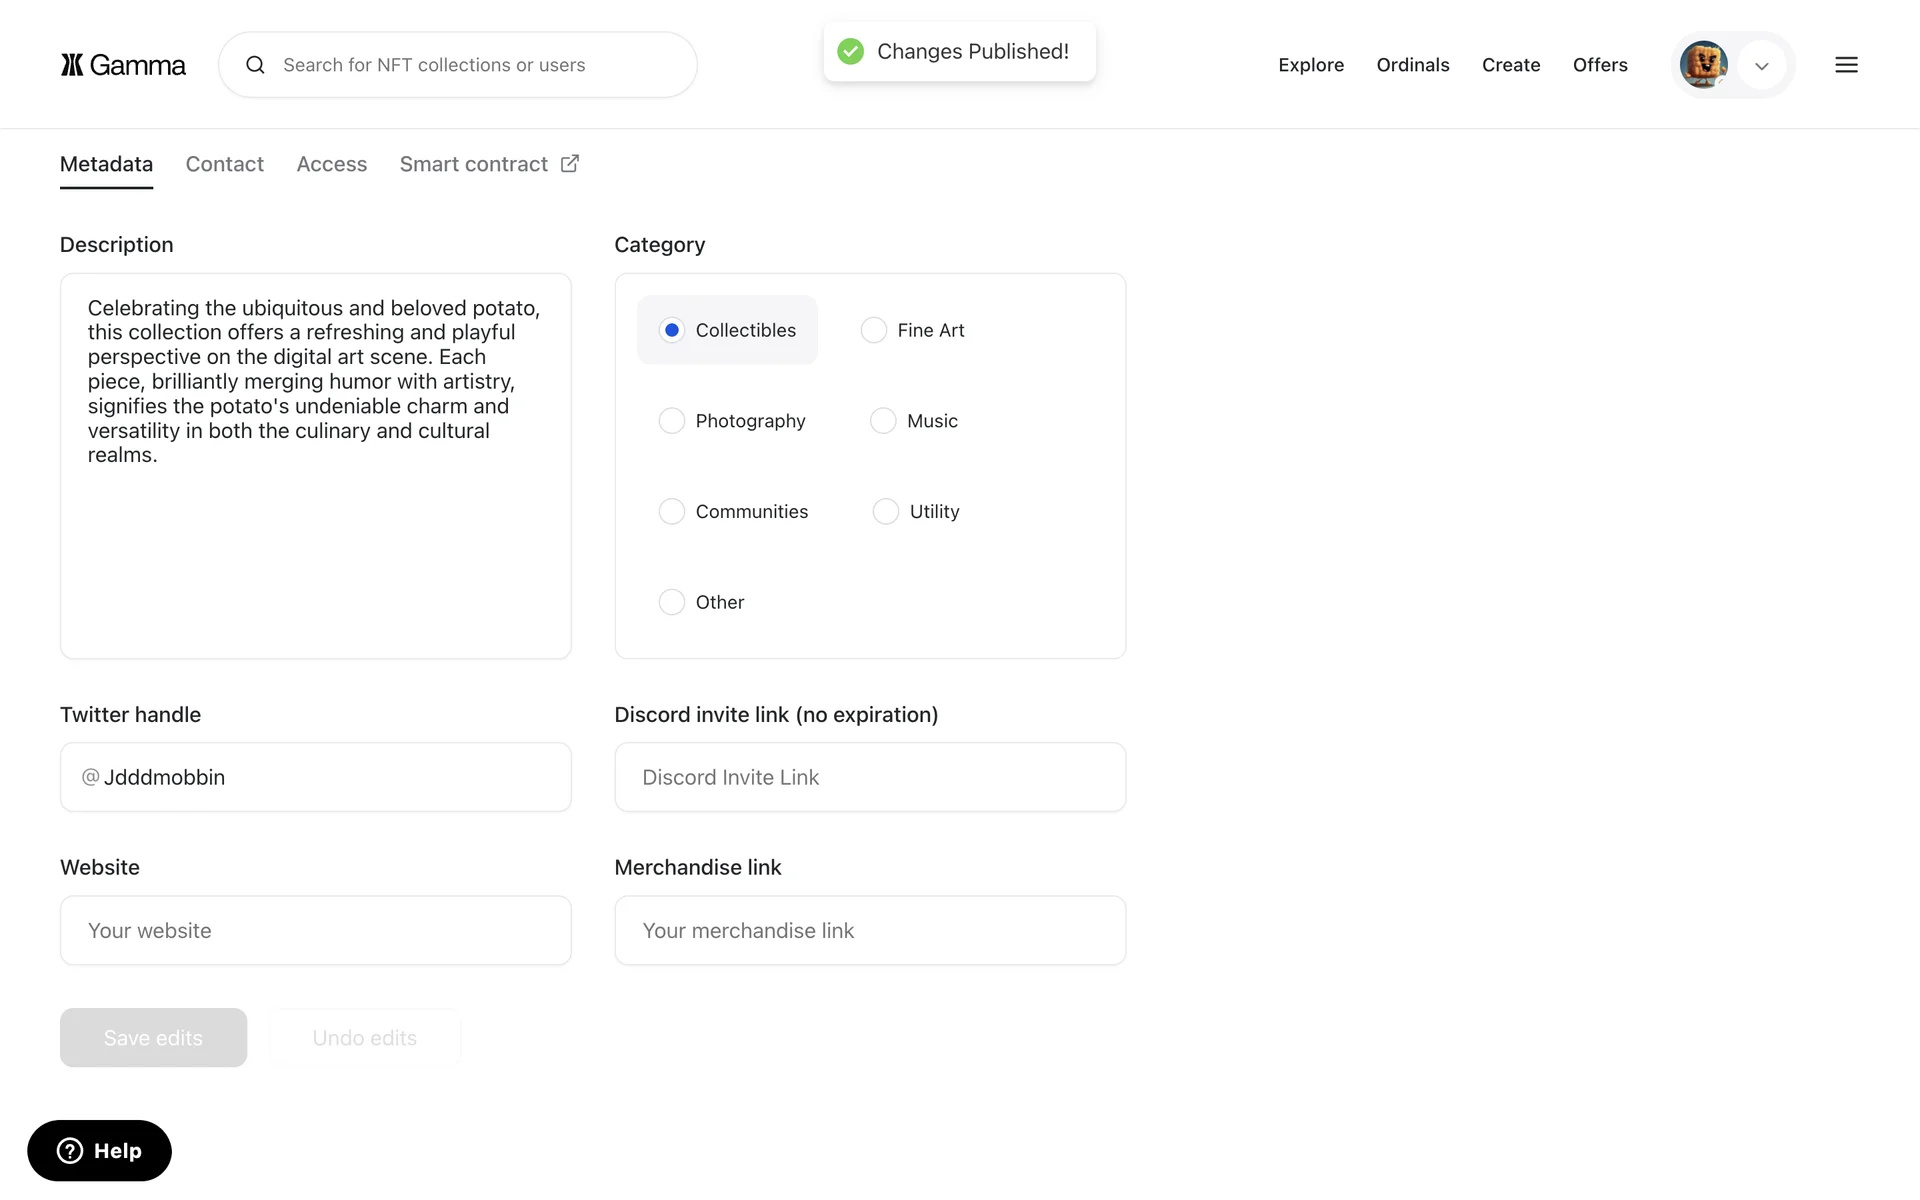The width and height of the screenshot is (1920, 1200).
Task: Expand the account dropdown chevron
Action: coord(1762,66)
